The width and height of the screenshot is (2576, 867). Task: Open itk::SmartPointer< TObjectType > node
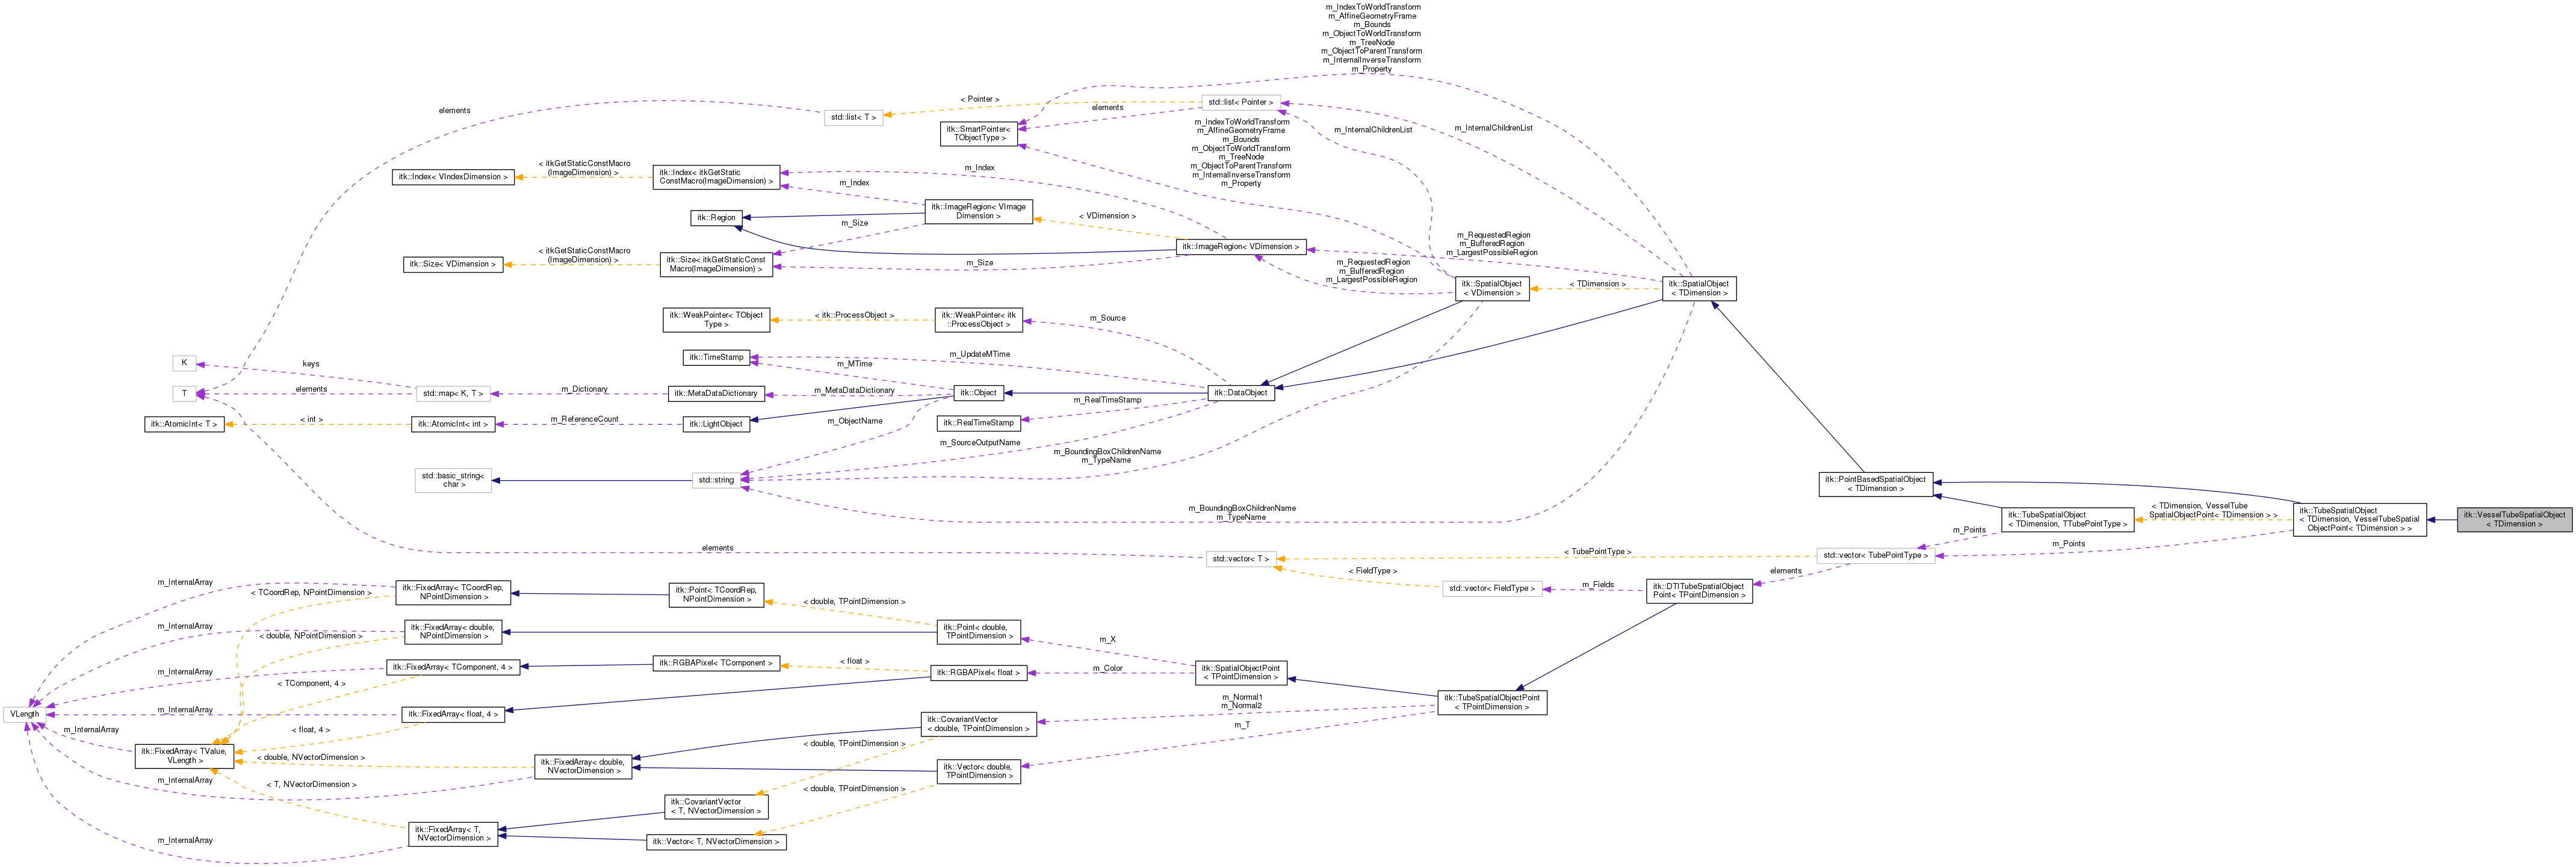click(x=978, y=134)
